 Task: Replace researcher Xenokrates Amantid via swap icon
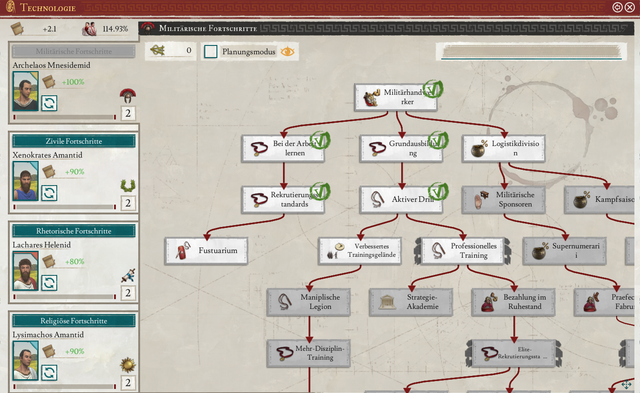coord(49,193)
